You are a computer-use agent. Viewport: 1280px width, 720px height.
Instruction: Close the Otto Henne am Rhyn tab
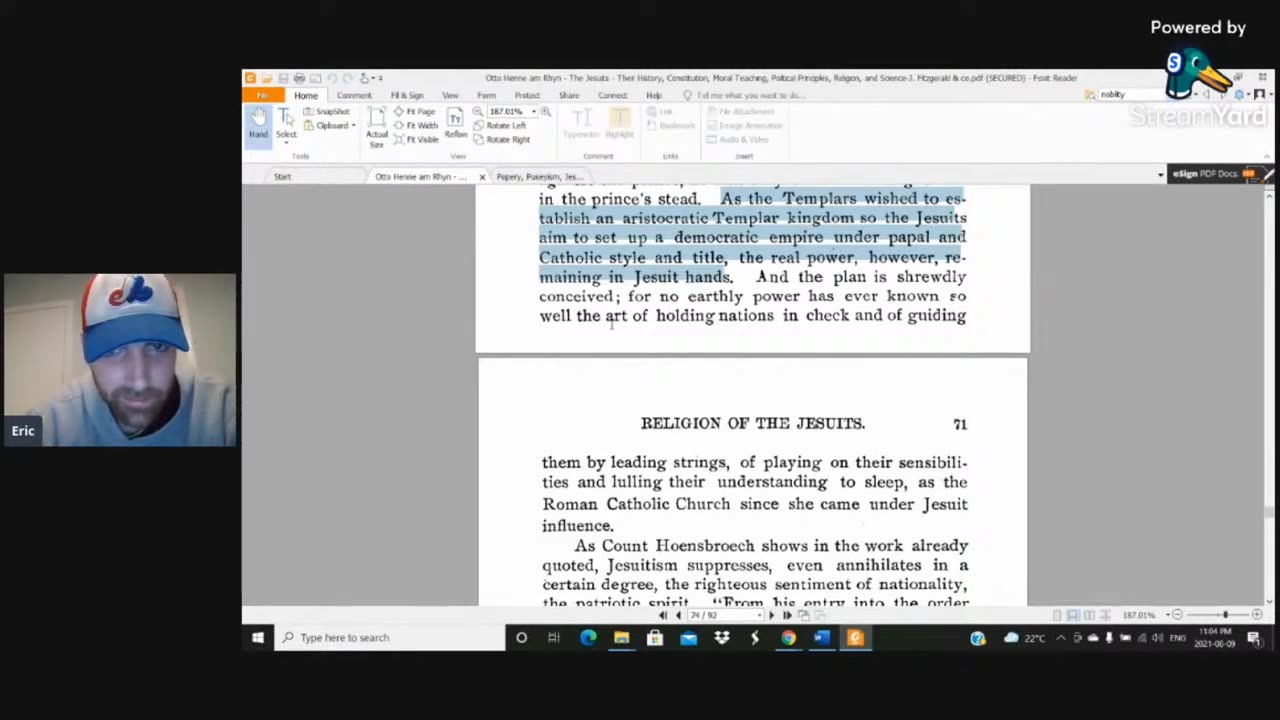(x=482, y=177)
